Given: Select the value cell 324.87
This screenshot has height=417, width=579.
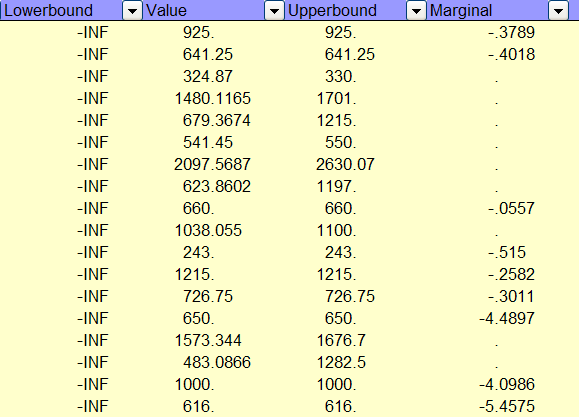Looking at the screenshot, I should (208, 76).
